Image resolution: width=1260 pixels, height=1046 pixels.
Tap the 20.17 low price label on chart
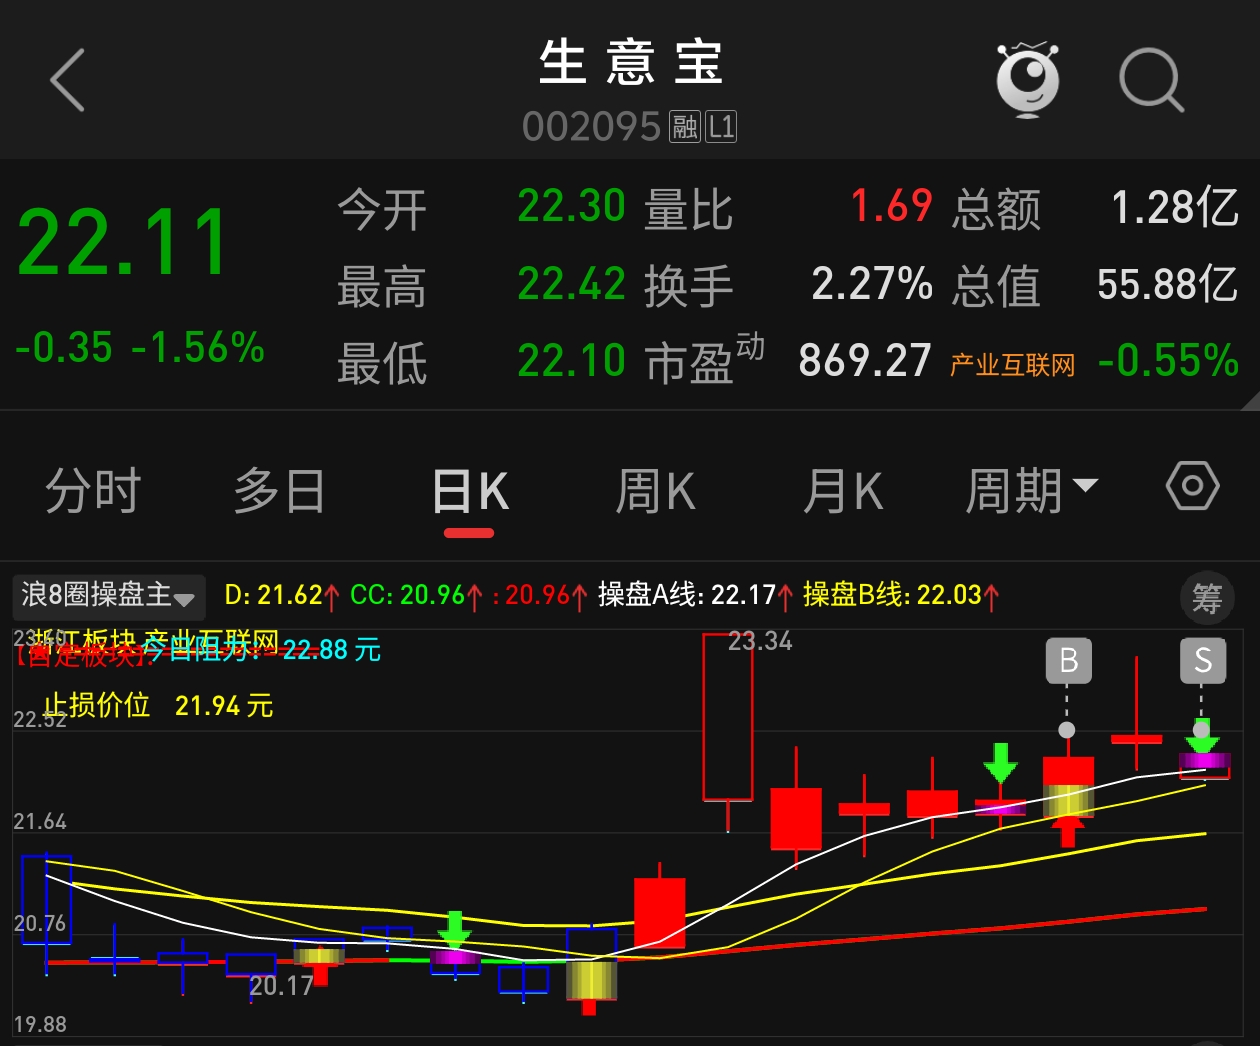point(281,986)
